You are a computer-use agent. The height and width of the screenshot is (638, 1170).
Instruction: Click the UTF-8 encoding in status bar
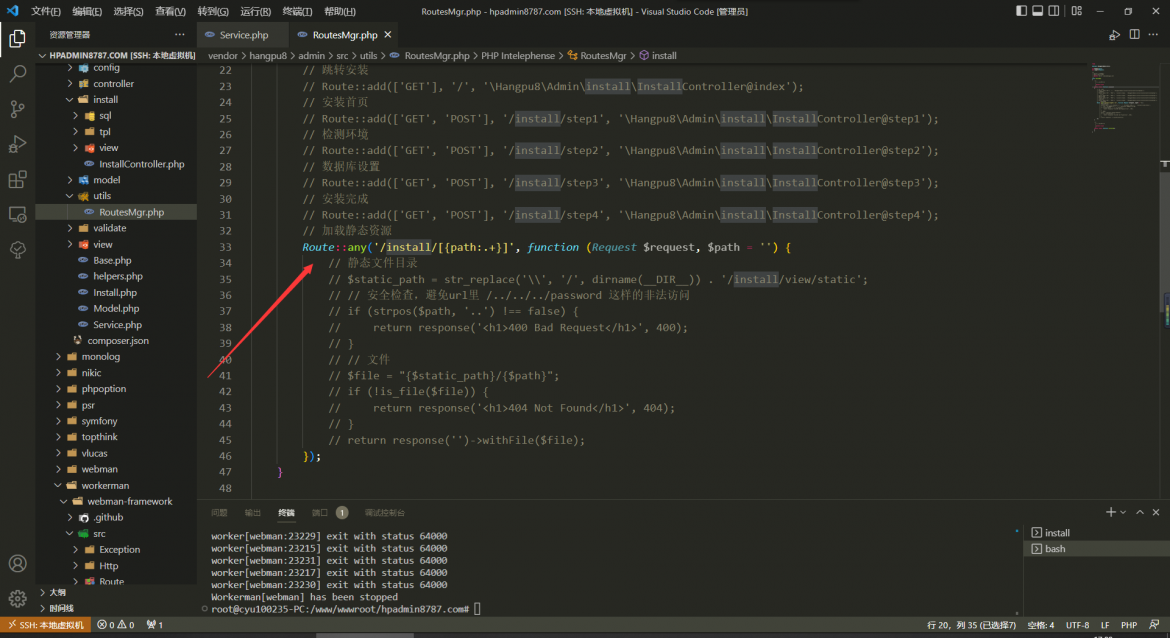[1077, 625]
